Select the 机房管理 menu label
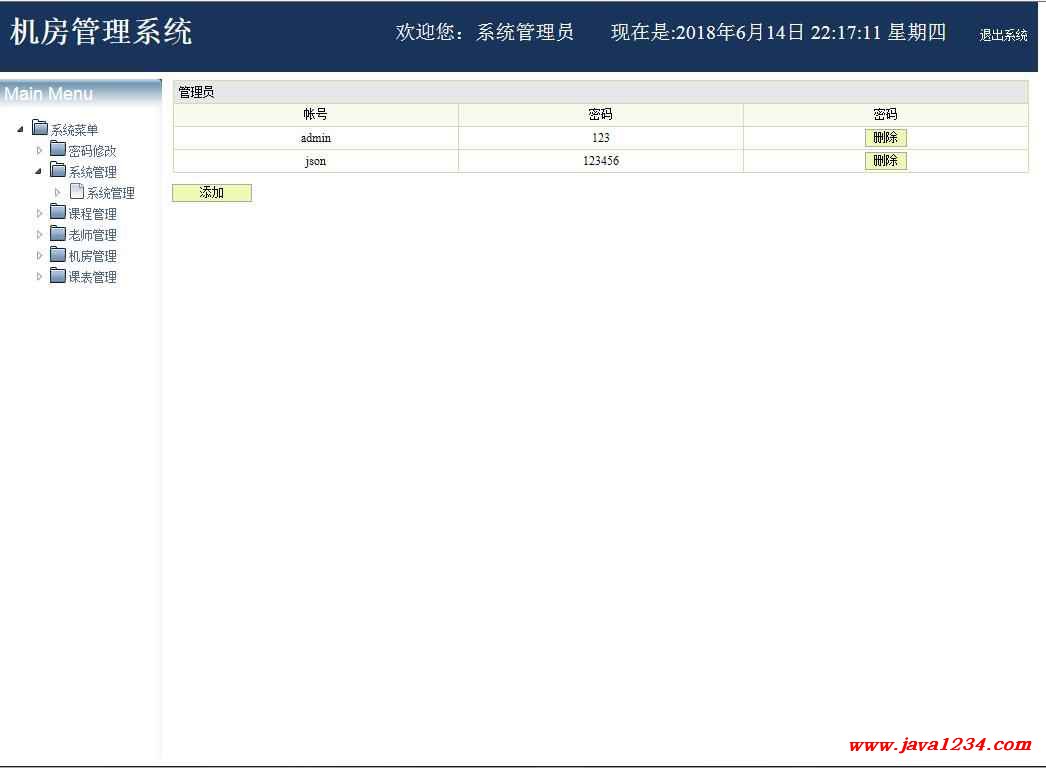1046x768 pixels. [x=92, y=256]
